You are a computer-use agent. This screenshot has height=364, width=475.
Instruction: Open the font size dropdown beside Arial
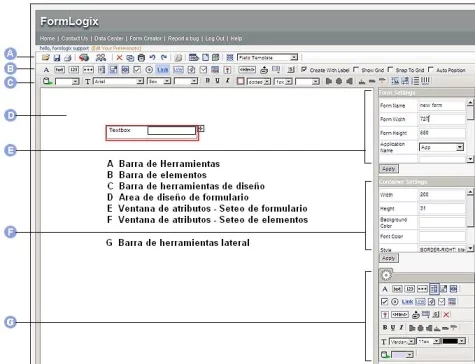pyautogui.click(x=159, y=81)
